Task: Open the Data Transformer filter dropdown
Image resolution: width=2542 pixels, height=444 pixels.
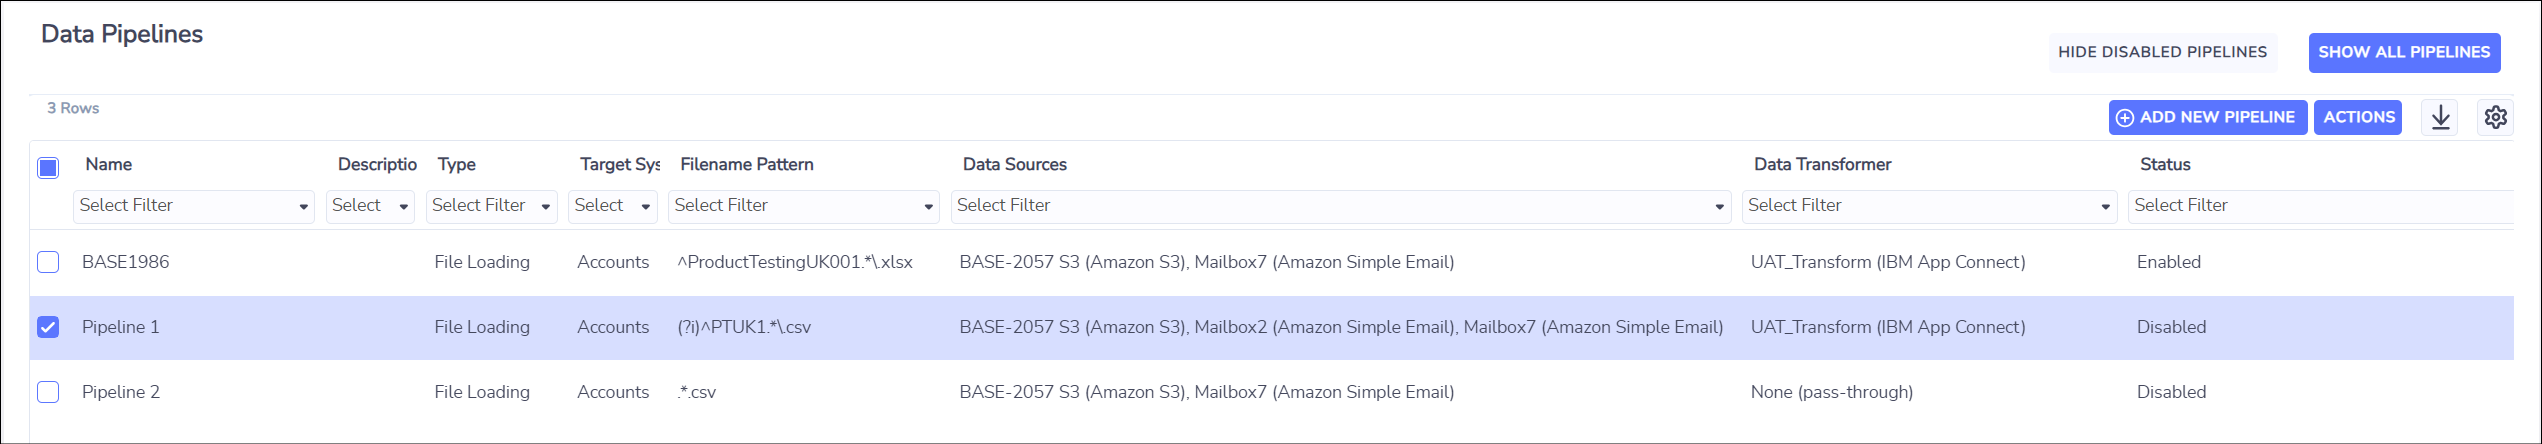Action: pos(1929,206)
